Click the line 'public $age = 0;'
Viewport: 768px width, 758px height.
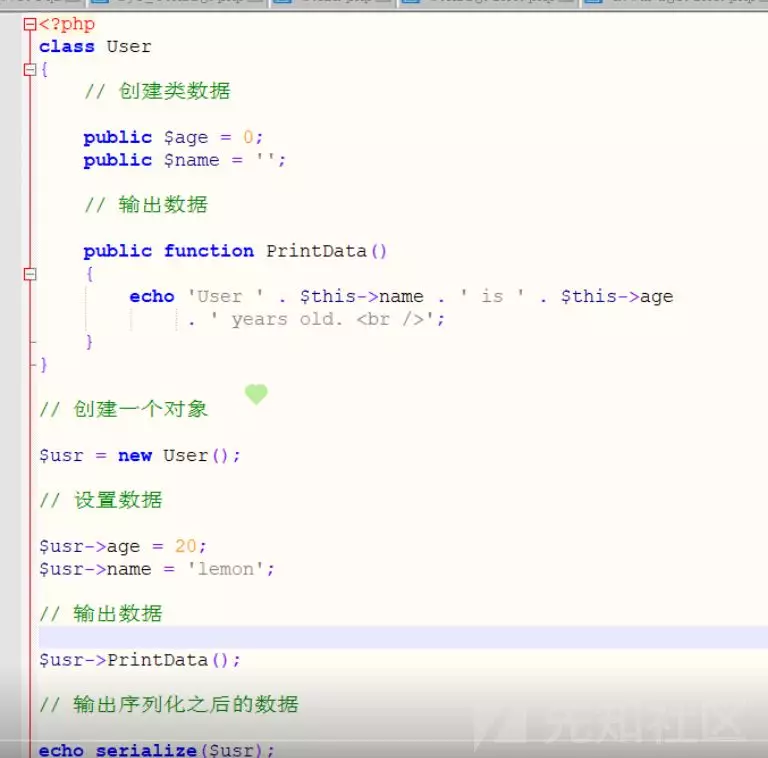click(x=173, y=137)
